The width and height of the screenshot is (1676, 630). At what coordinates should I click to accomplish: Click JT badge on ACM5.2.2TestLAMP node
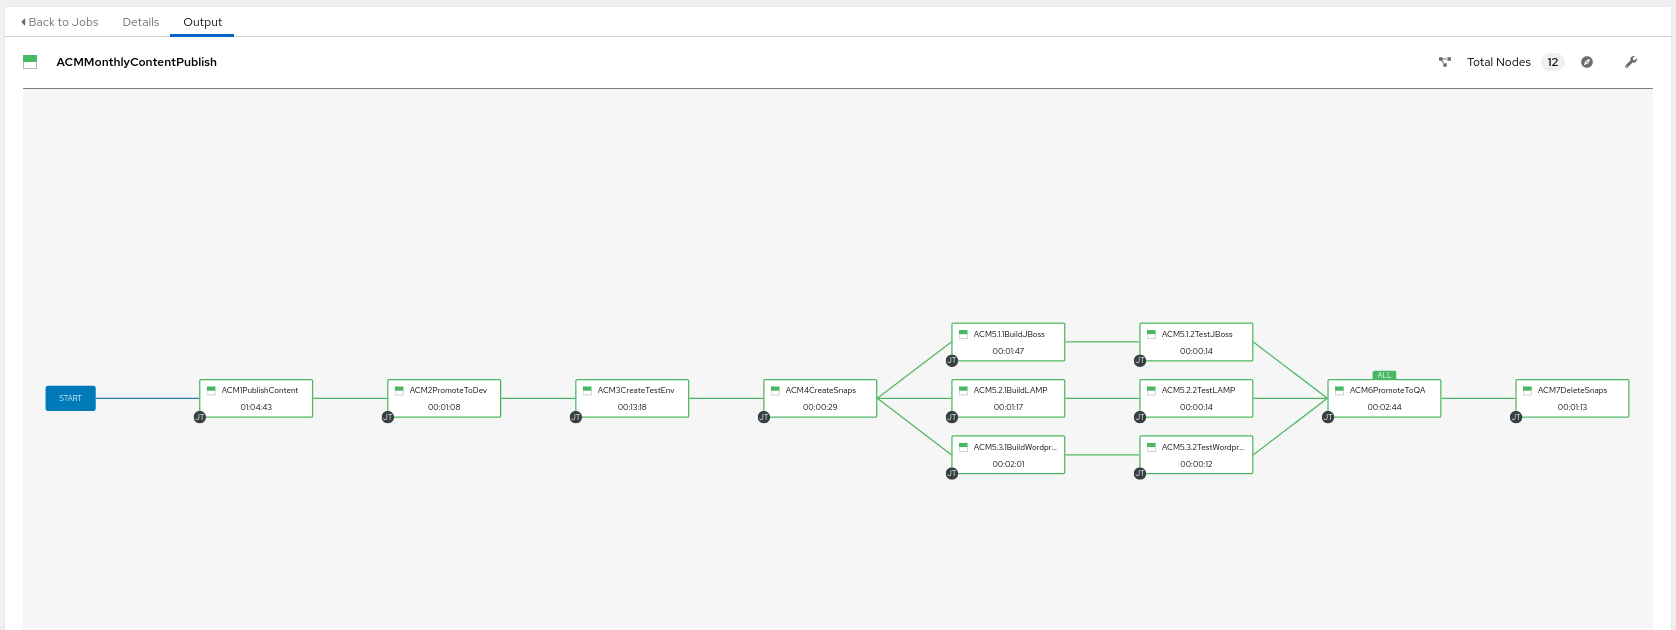pyautogui.click(x=1140, y=417)
